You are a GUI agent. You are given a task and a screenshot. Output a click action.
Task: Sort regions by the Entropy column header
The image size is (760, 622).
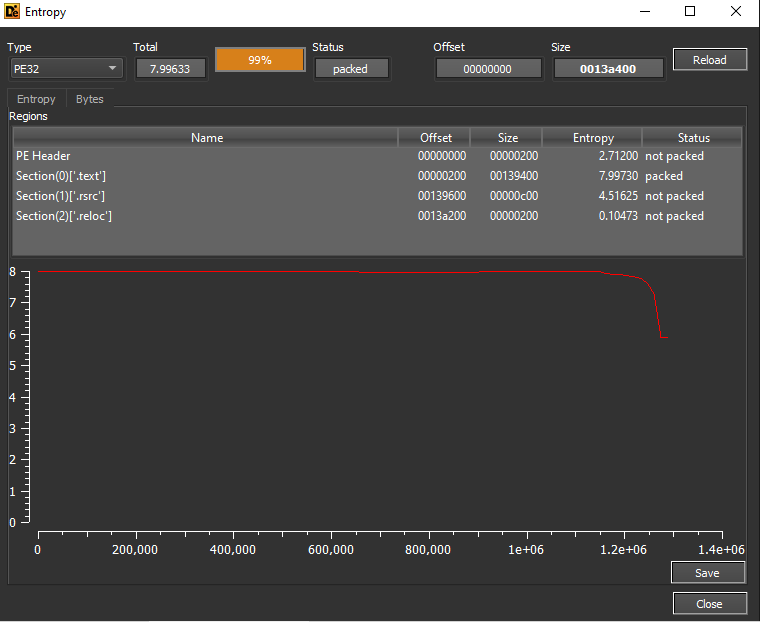coord(593,138)
